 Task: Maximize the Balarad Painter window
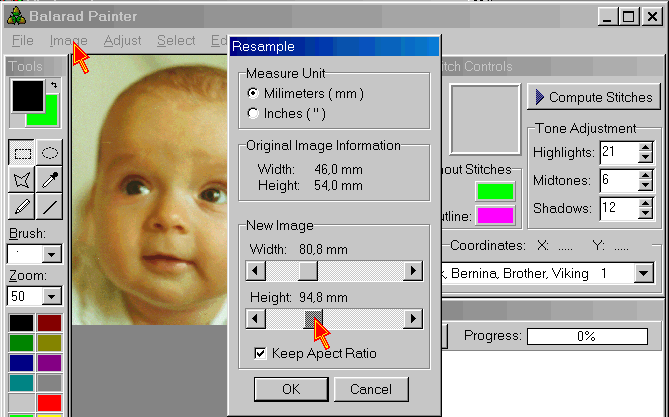tap(628, 16)
